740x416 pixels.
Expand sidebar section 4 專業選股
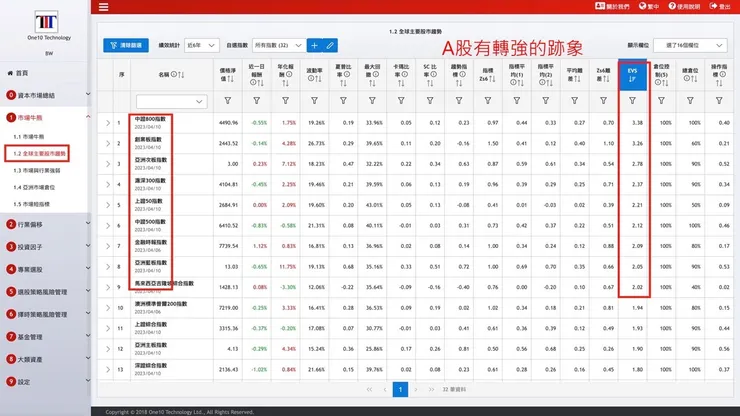(x=46, y=270)
